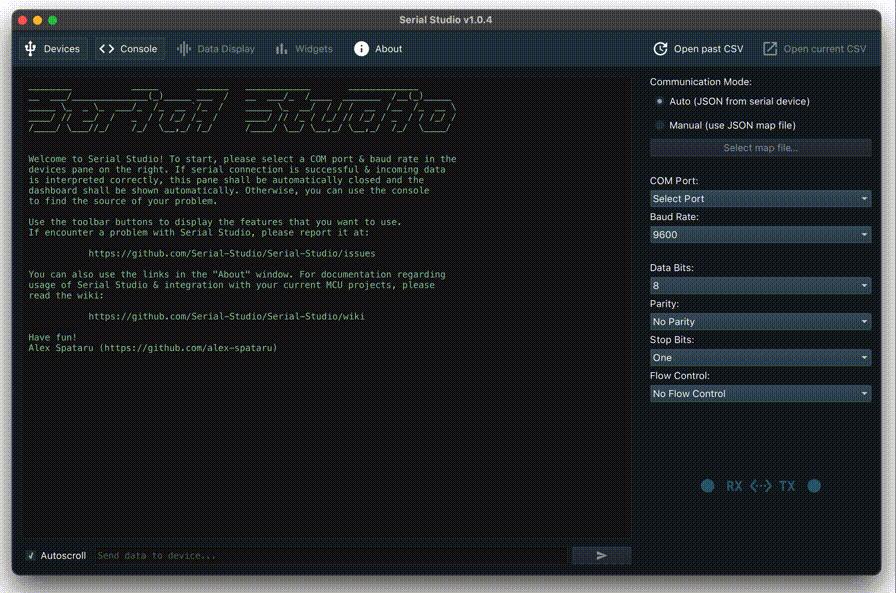Click the RX status indicator light
Image resolution: width=896 pixels, height=593 pixels.
[x=708, y=485]
